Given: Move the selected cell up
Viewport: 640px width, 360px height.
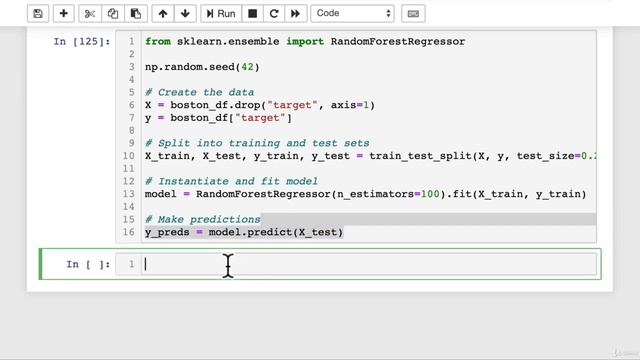Looking at the screenshot, I should click(x=163, y=13).
